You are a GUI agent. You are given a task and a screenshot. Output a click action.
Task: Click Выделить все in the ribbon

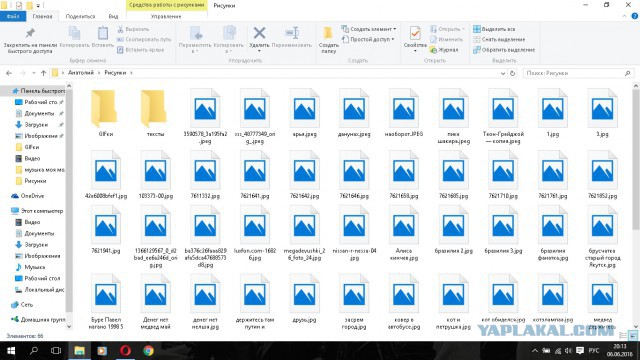pyautogui.click(x=494, y=29)
